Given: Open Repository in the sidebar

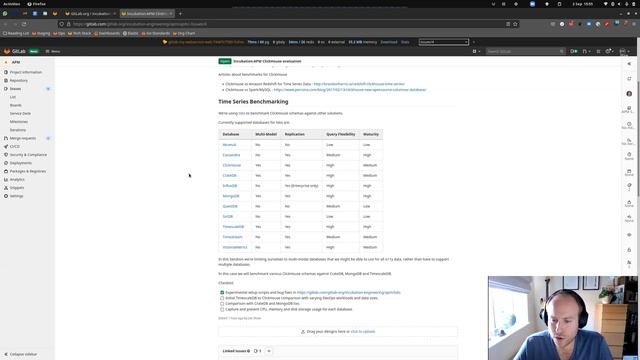Looking at the screenshot, I should pos(19,80).
